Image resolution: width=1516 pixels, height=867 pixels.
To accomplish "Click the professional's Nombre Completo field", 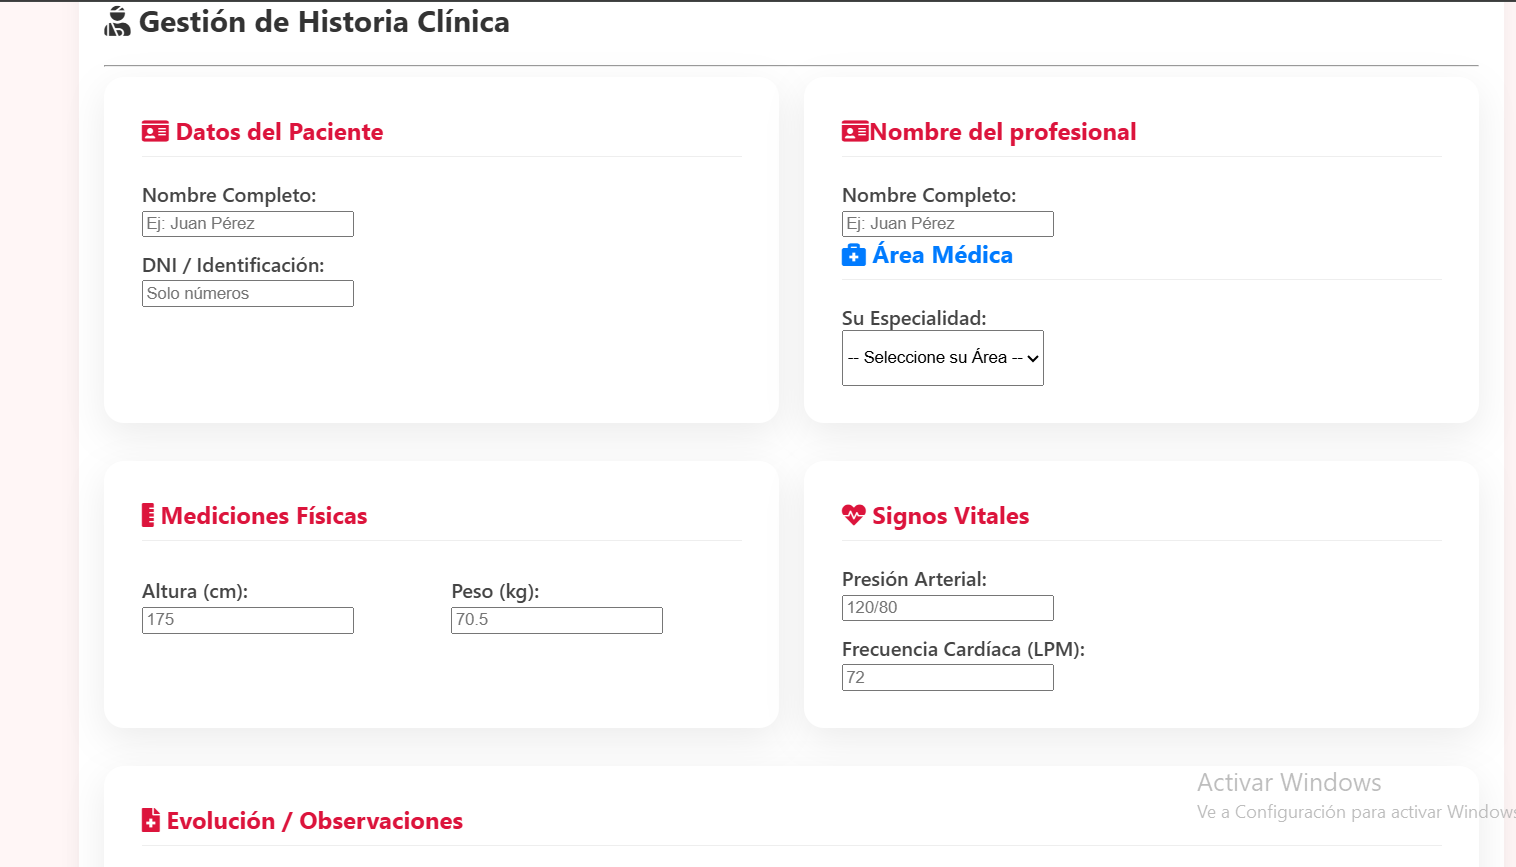I will pos(947,223).
